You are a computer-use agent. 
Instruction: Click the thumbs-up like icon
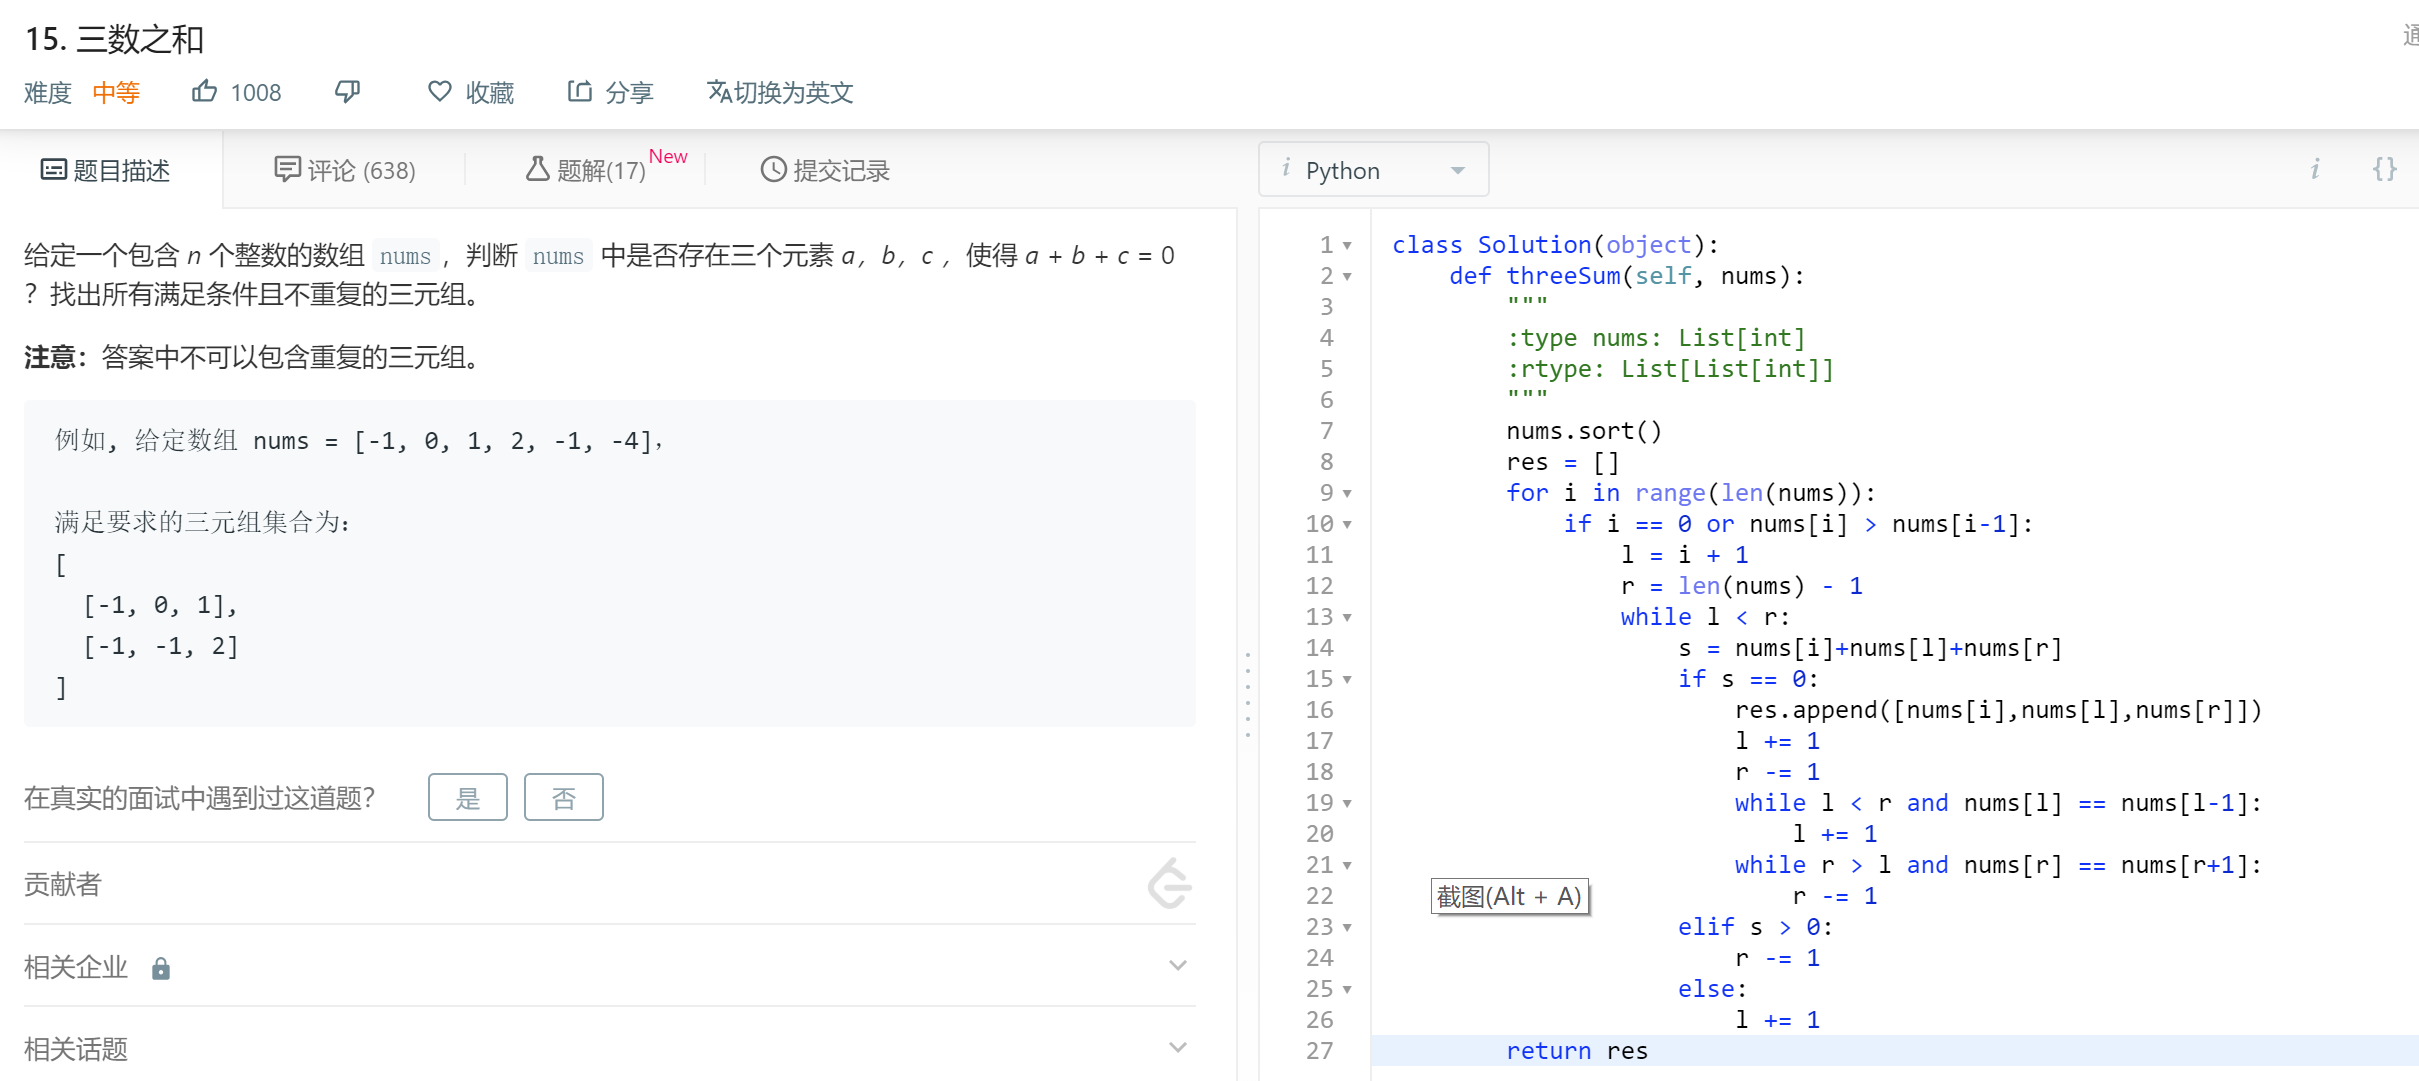pyautogui.click(x=204, y=92)
